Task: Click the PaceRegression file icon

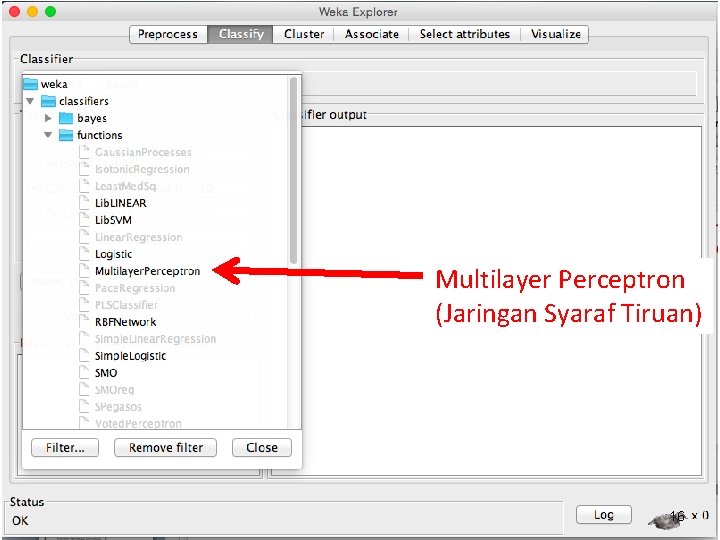Action: [x=84, y=287]
